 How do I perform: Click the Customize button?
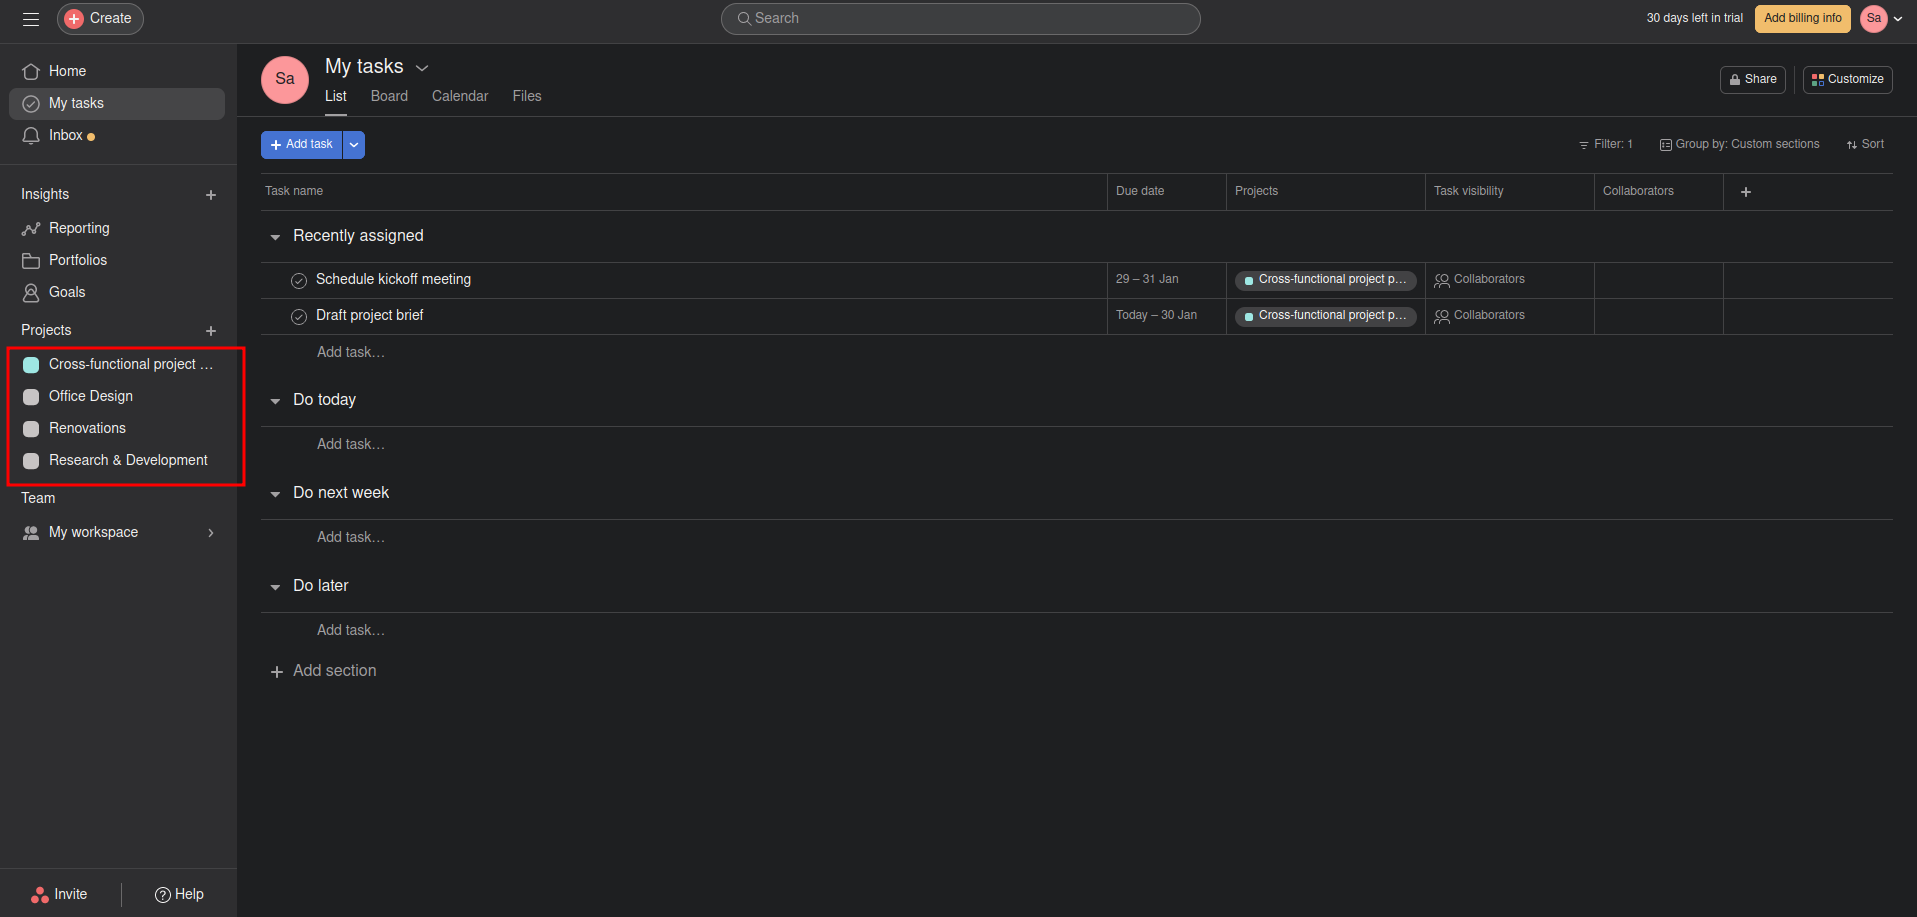pyautogui.click(x=1847, y=80)
